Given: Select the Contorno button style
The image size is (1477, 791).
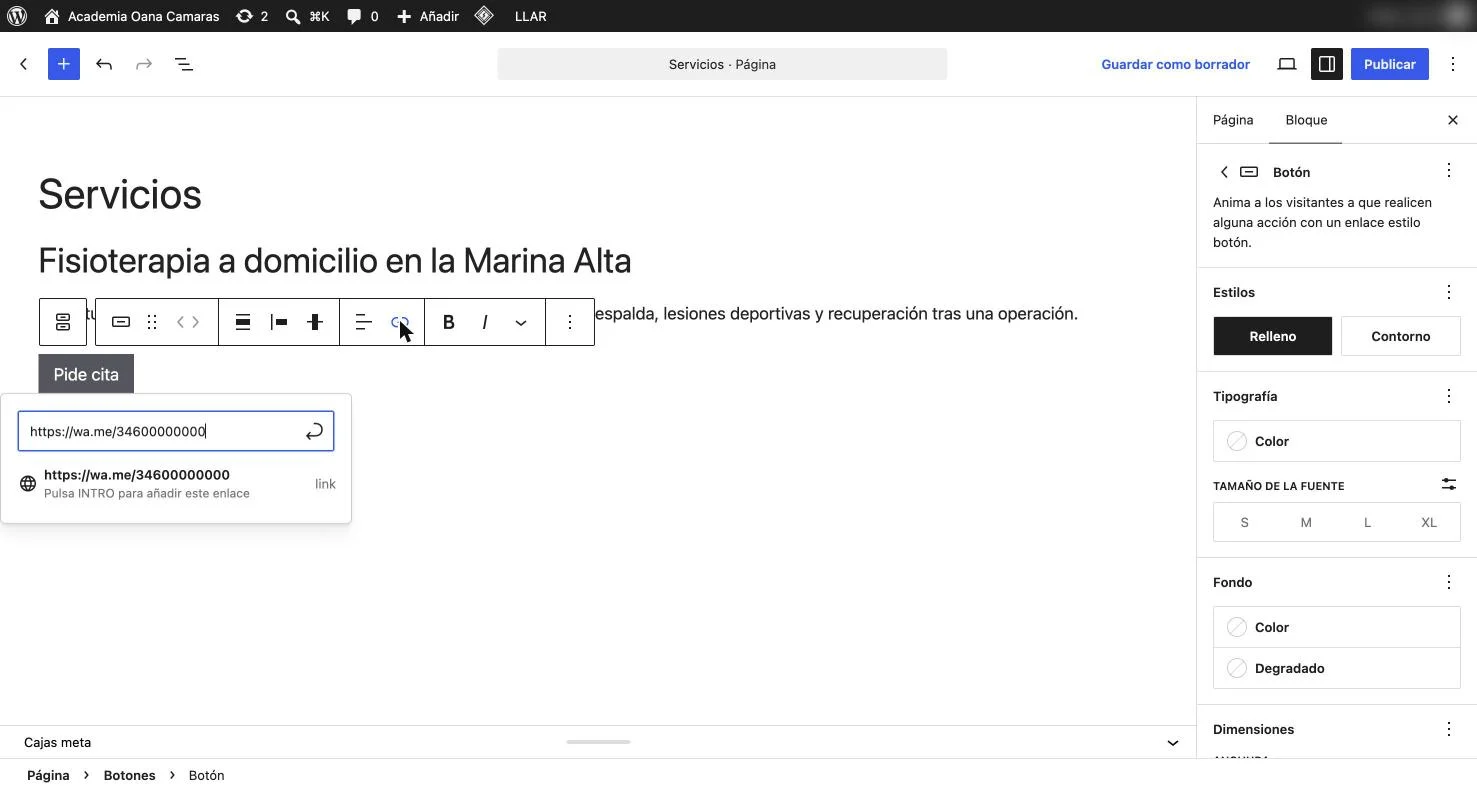Looking at the screenshot, I should click(x=1400, y=336).
